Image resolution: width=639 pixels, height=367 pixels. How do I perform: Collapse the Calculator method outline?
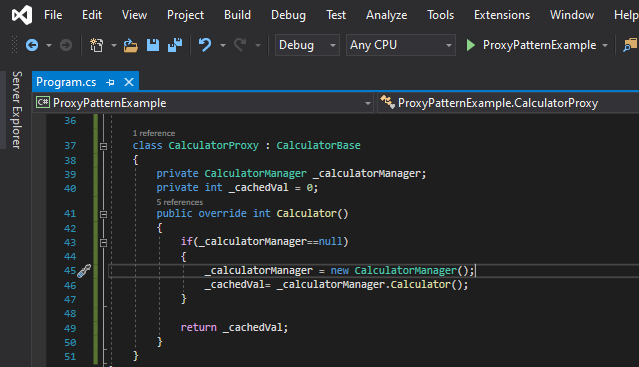[x=104, y=214]
